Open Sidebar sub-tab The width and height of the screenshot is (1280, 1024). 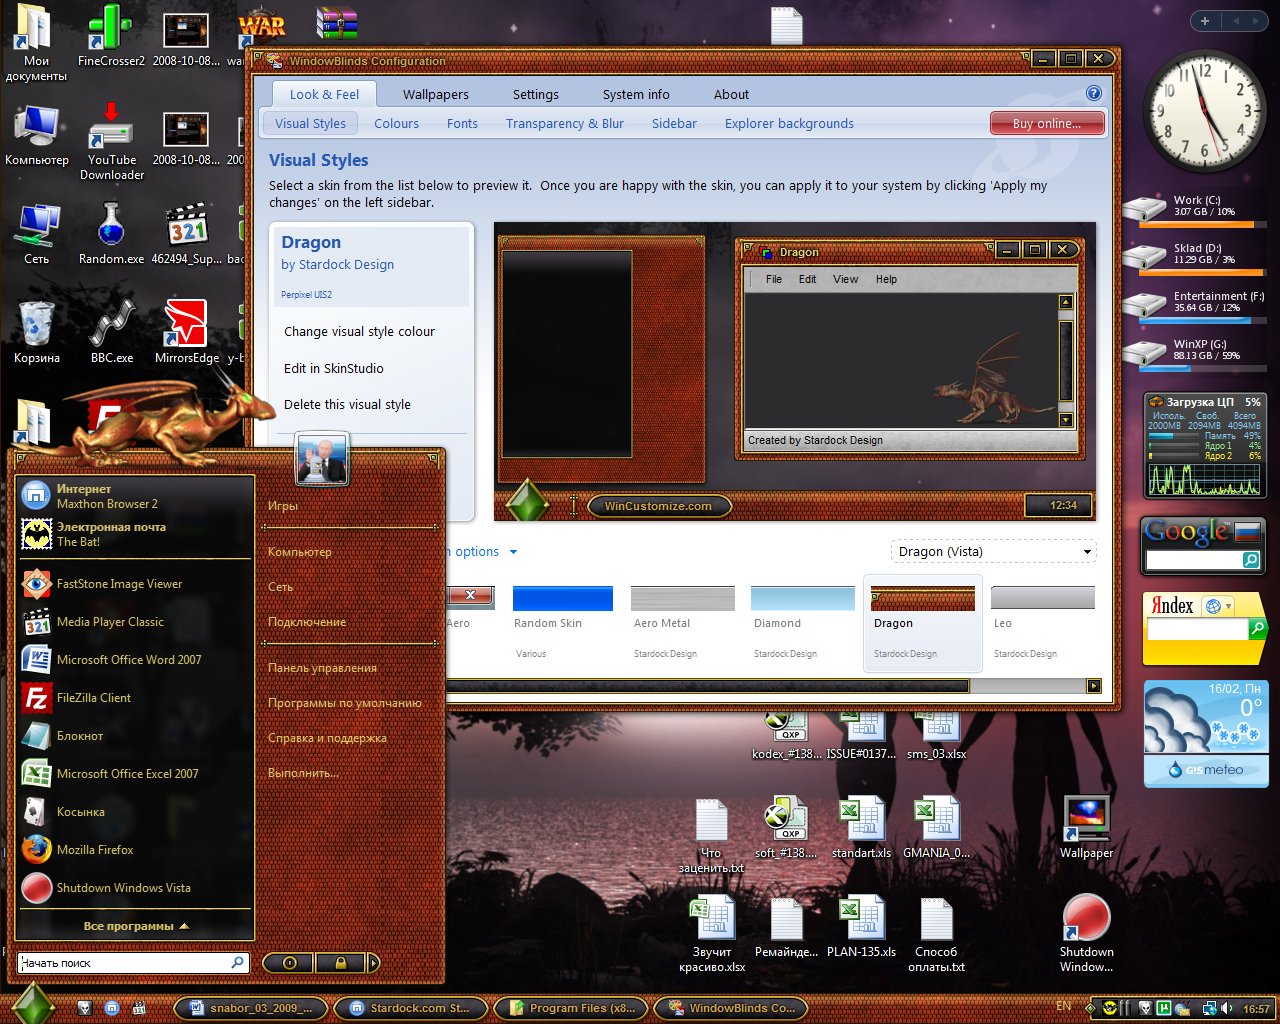(674, 123)
